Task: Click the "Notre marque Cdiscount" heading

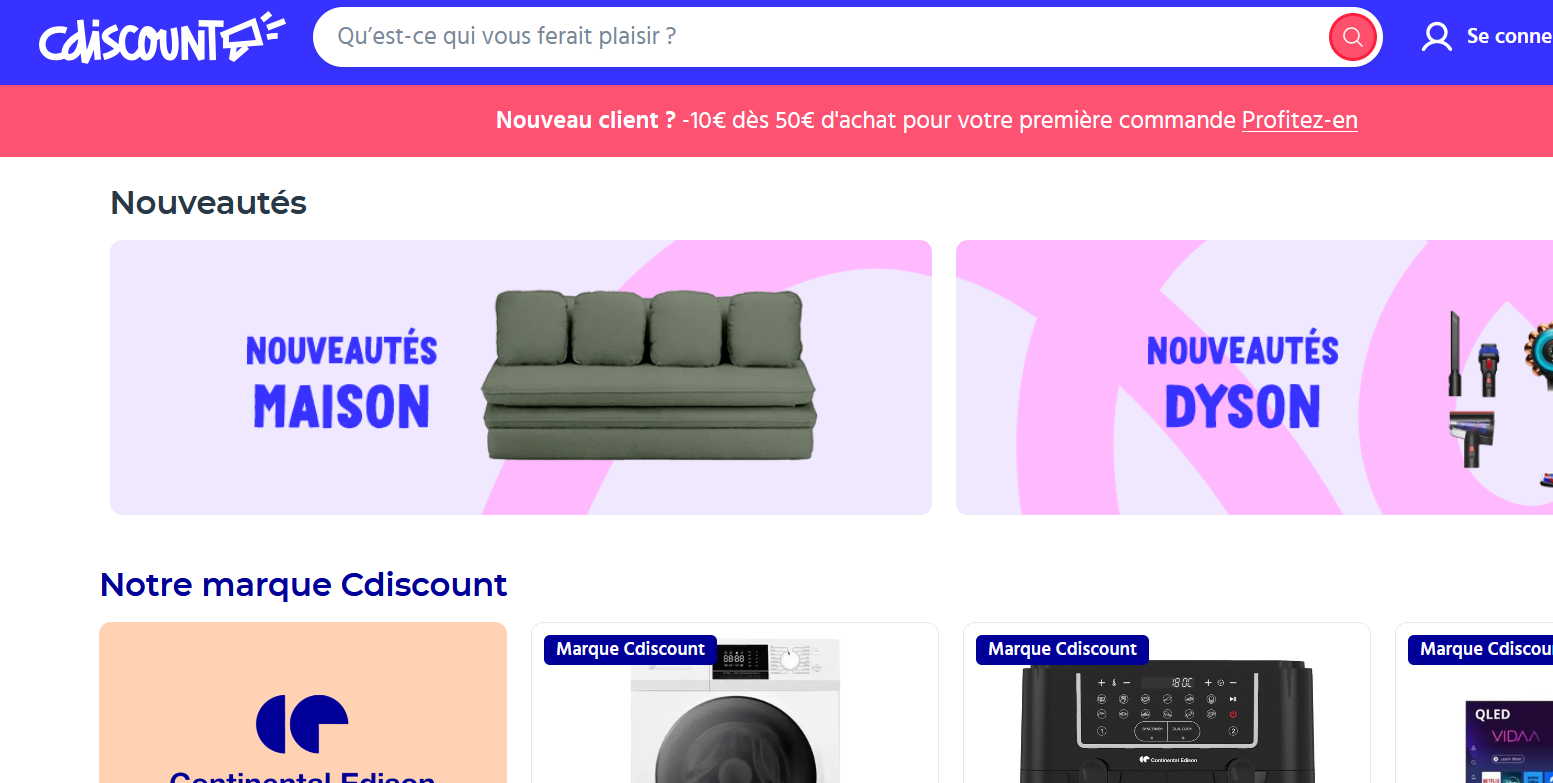Action: point(304,584)
